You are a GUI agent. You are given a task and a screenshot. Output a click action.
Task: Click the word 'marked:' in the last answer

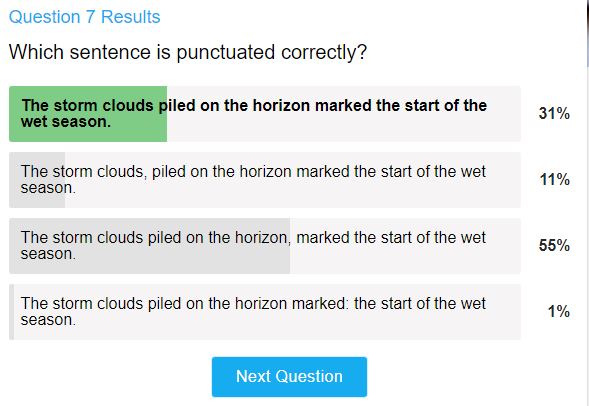[320, 303]
